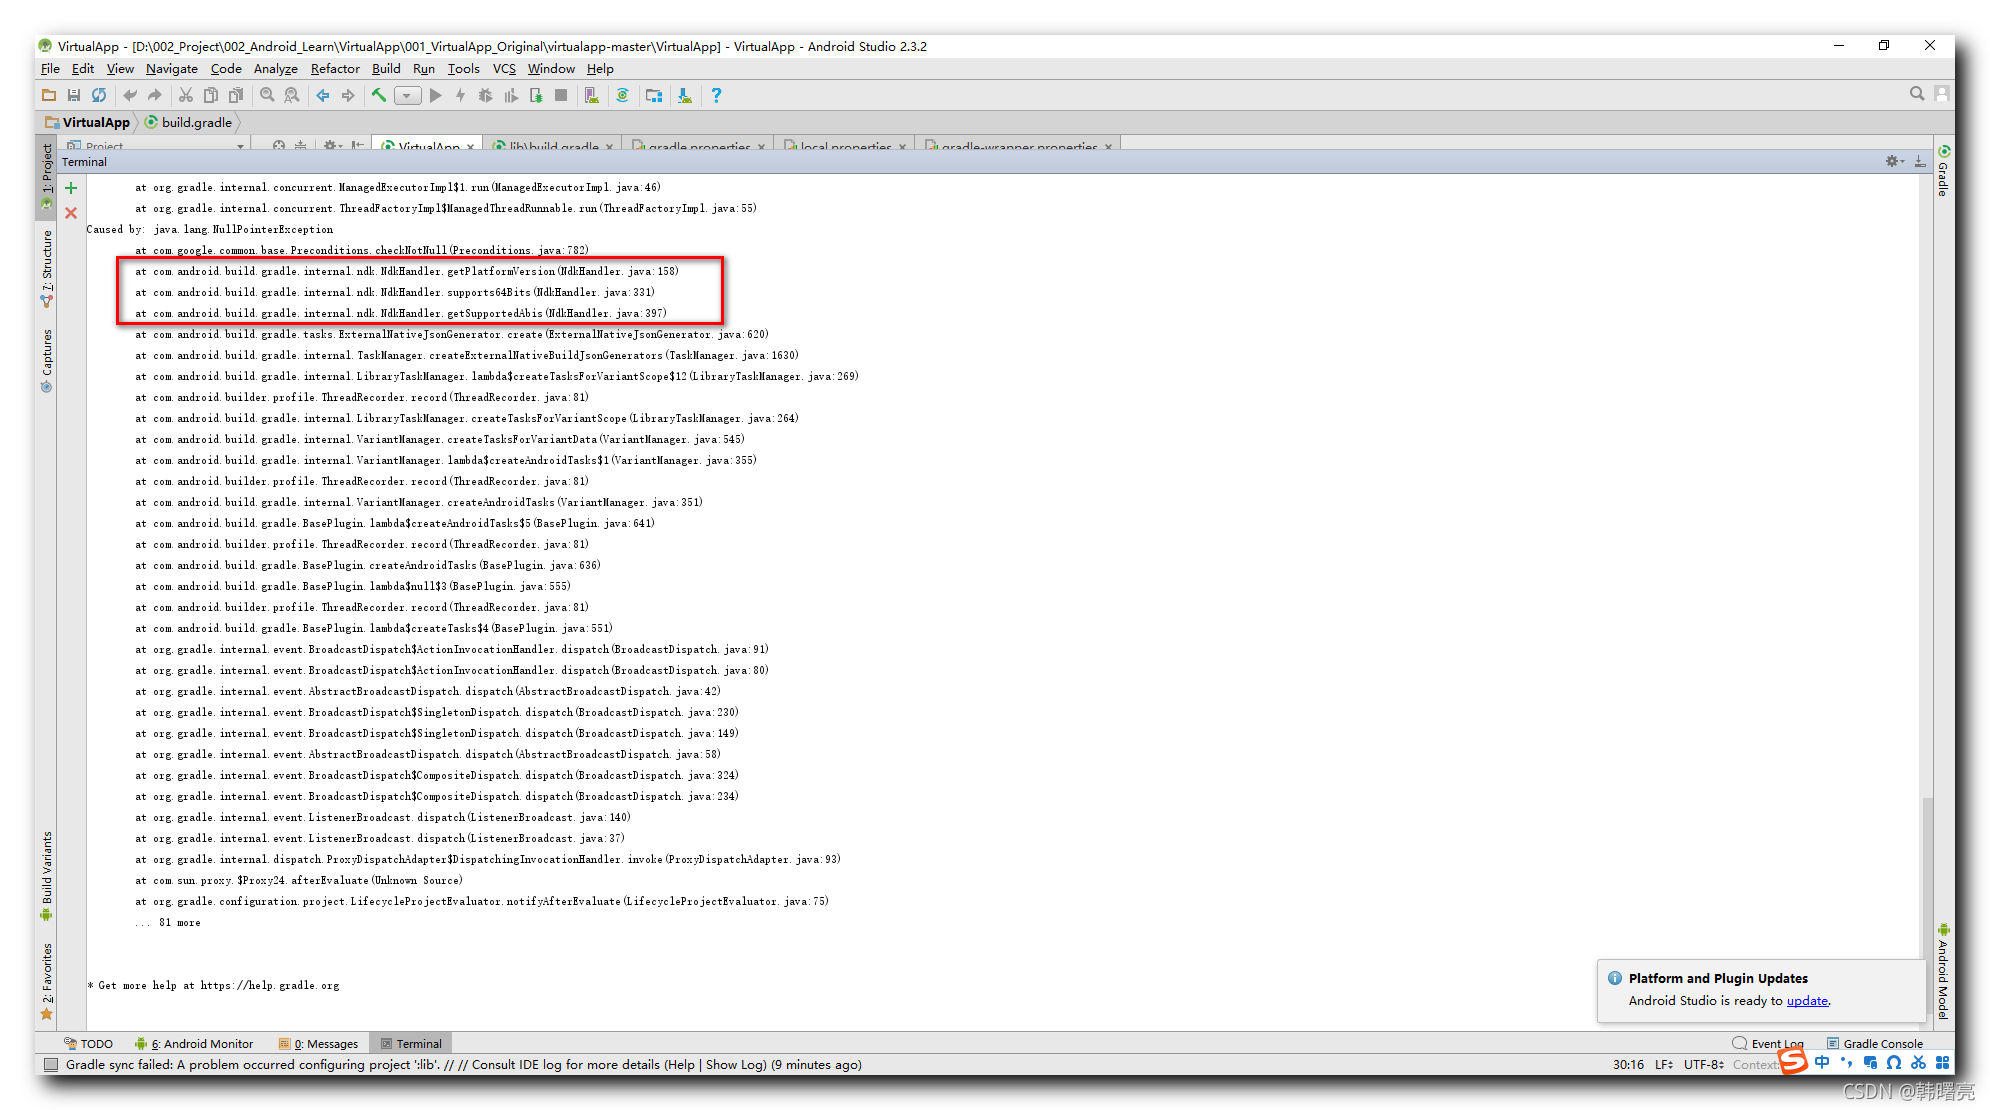Image resolution: width=1990 pixels, height=1110 pixels.
Task: Click the Apply Changes lightning icon
Action: [460, 95]
